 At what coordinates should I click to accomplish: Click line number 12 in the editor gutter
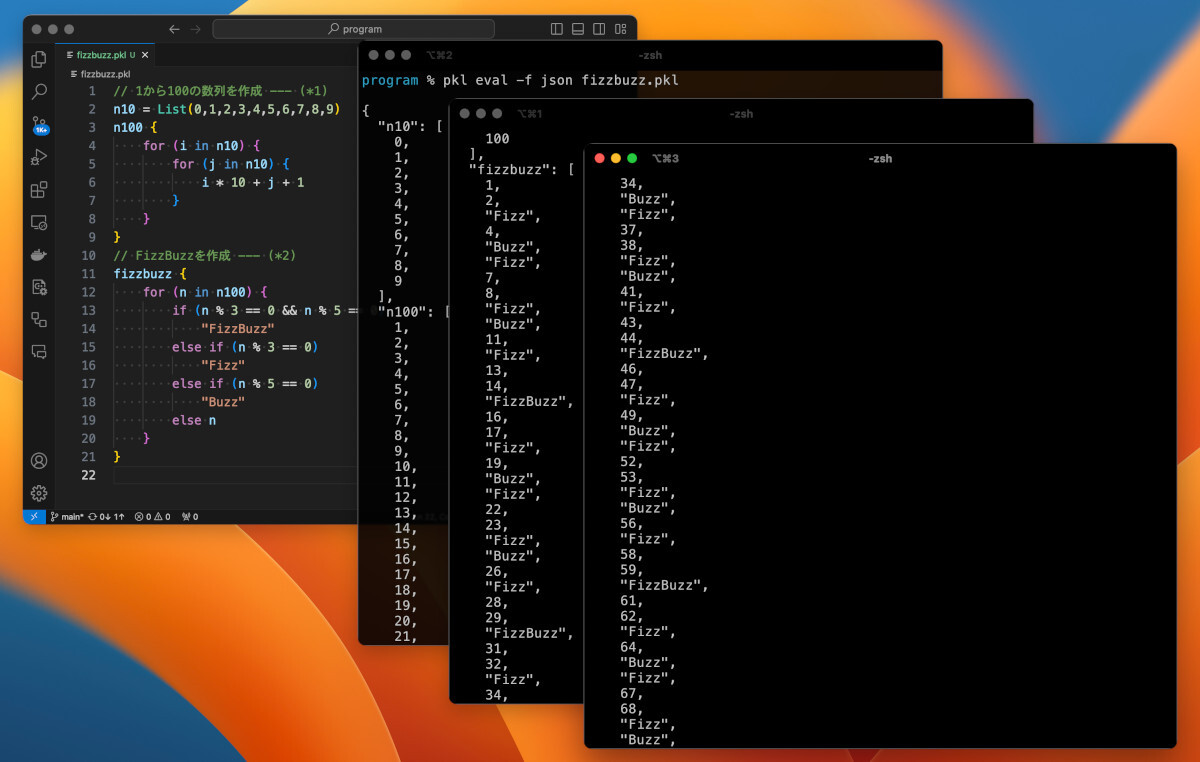tap(89, 292)
